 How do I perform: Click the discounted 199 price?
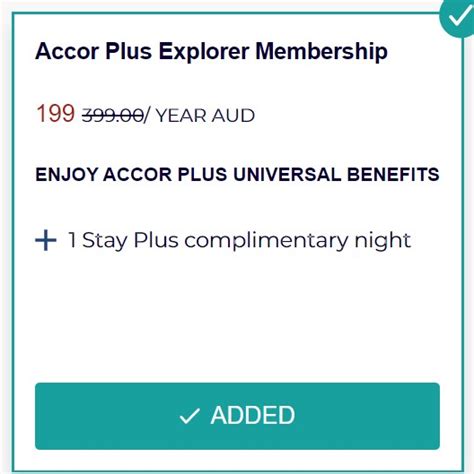pyautogui.click(x=55, y=113)
